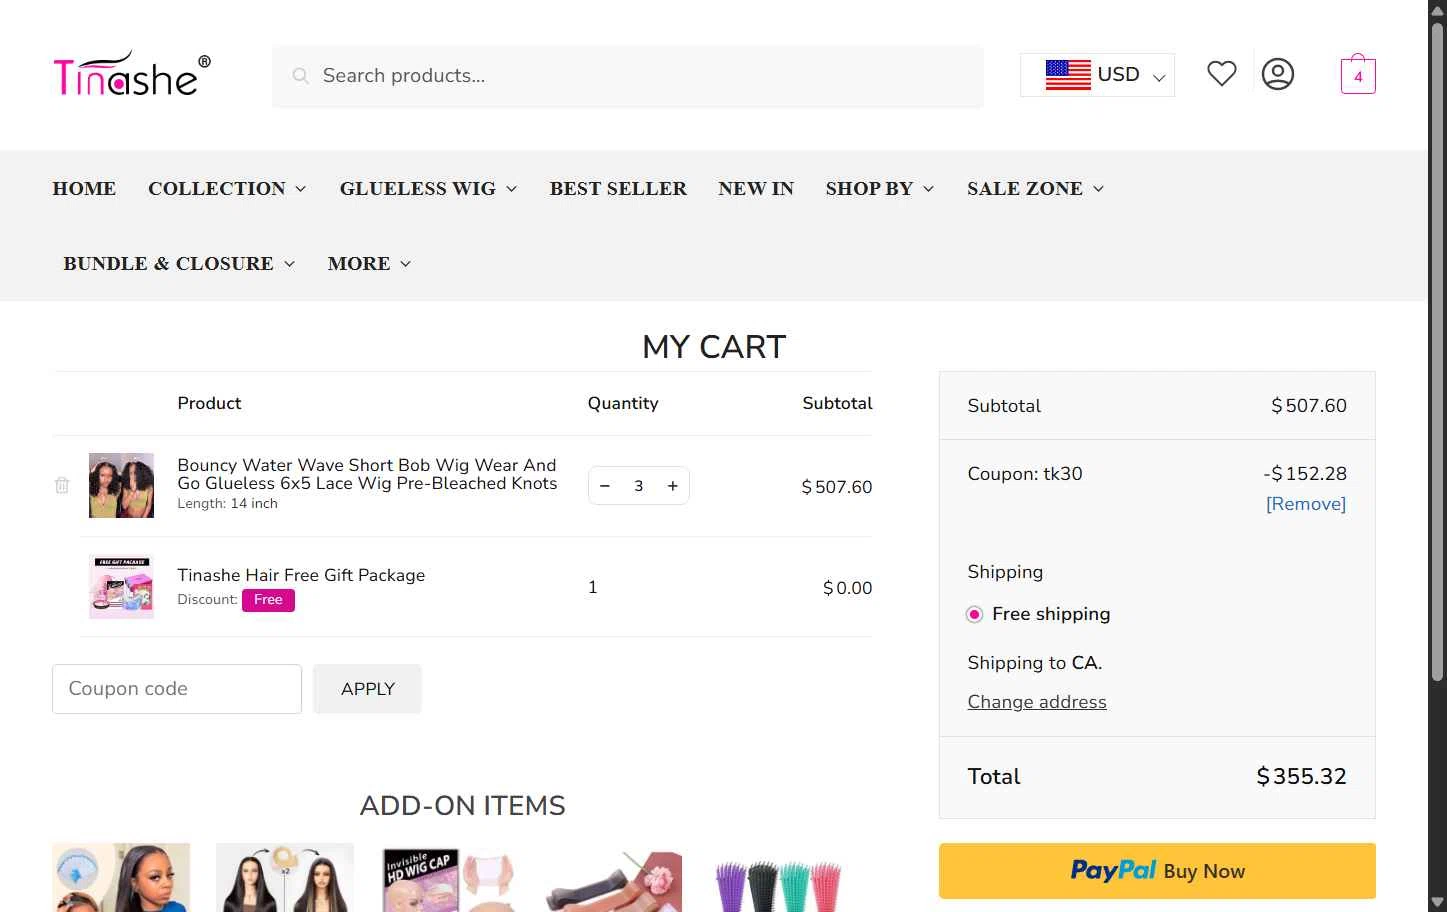Click the Change address link
Viewport: 1447px width, 912px height.
tap(1037, 702)
